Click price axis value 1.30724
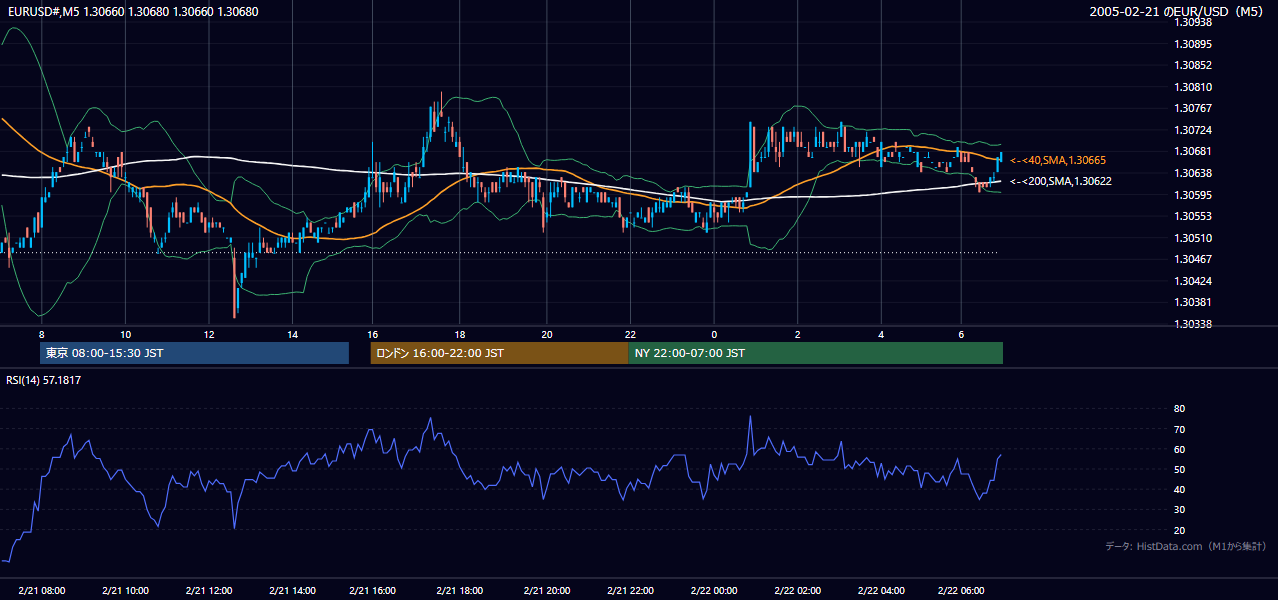Image resolution: width=1278 pixels, height=600 pixels. tap(1193, 130)
